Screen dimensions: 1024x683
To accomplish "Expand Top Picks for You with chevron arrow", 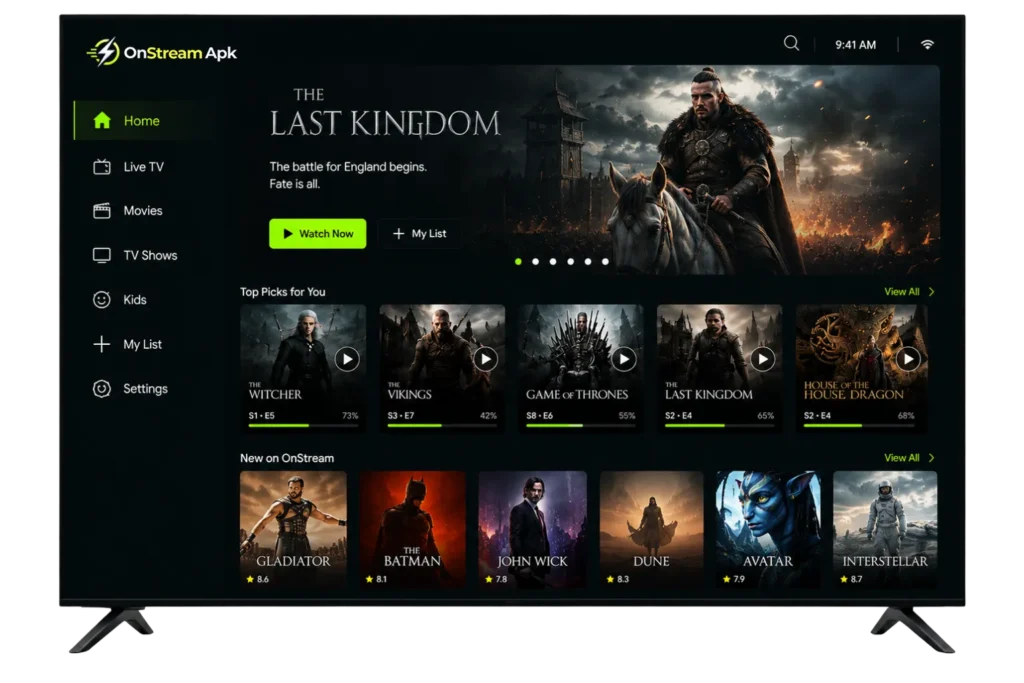I will (x=931, y=292).
